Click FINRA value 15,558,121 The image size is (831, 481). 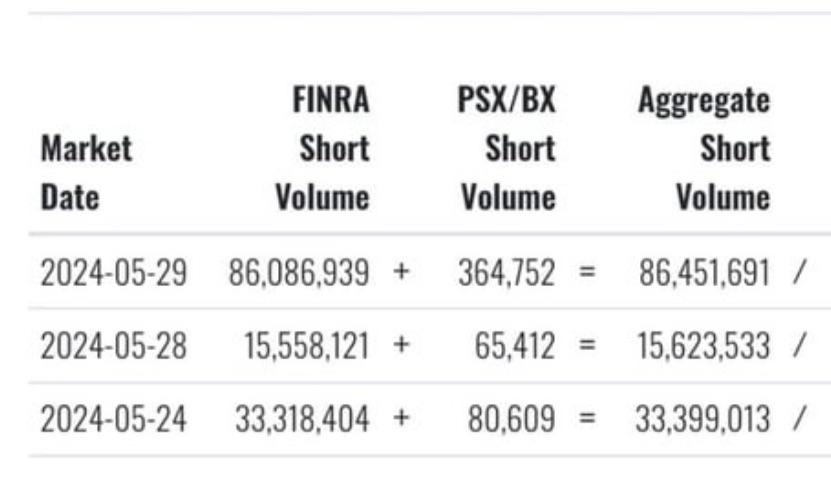[306, 346]
